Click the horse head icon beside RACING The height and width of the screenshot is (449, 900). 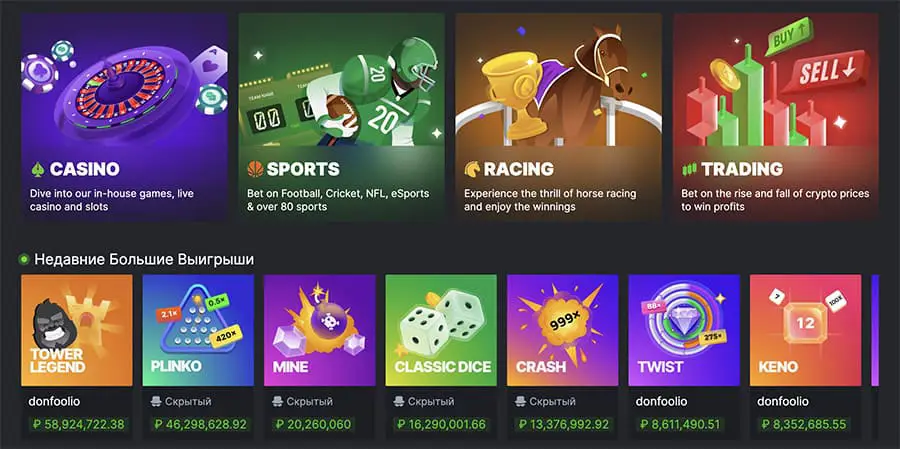(x=472, y=169)
